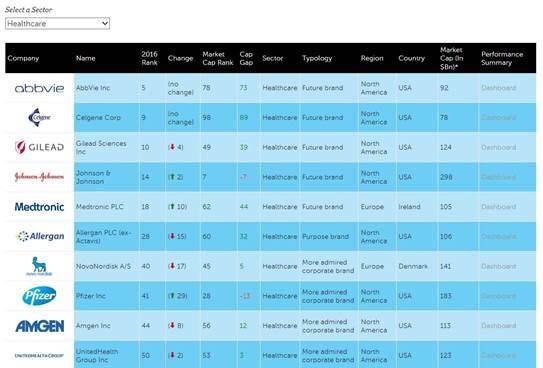Sort by the Country column header
This screenshot has height=368, width=543.
click(411, 58)
